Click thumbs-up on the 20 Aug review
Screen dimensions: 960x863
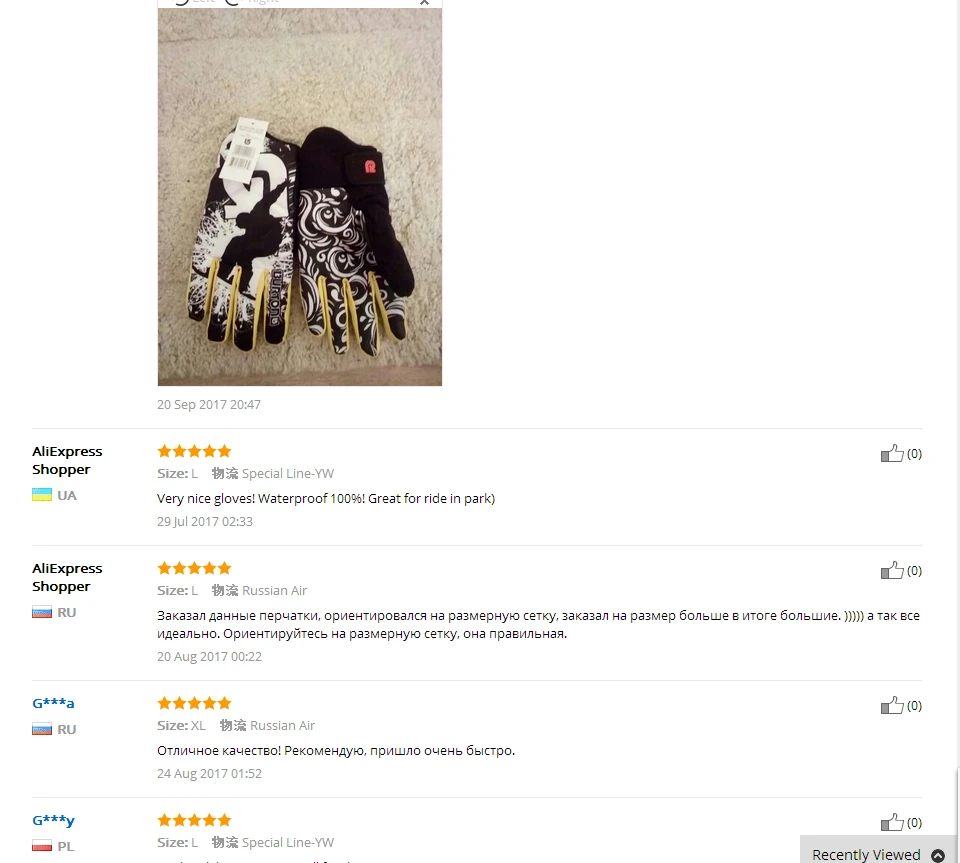[892, 570]
